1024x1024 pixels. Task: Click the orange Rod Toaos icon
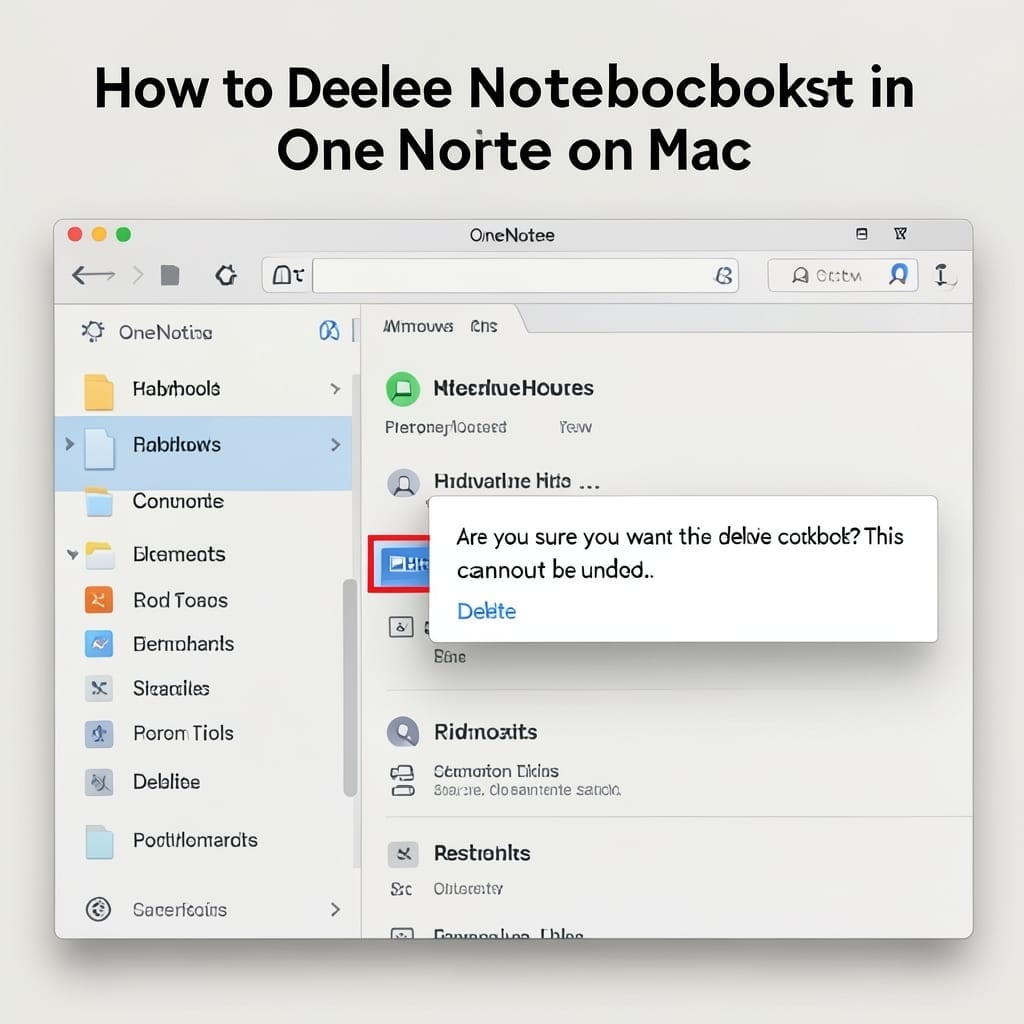click(99, 600)
